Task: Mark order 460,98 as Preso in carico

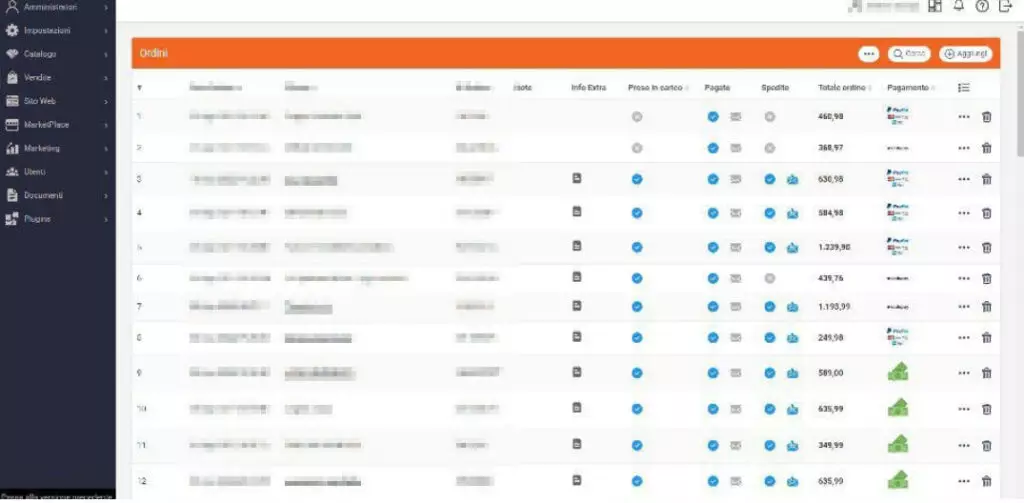Action: [x=637, y=117]
